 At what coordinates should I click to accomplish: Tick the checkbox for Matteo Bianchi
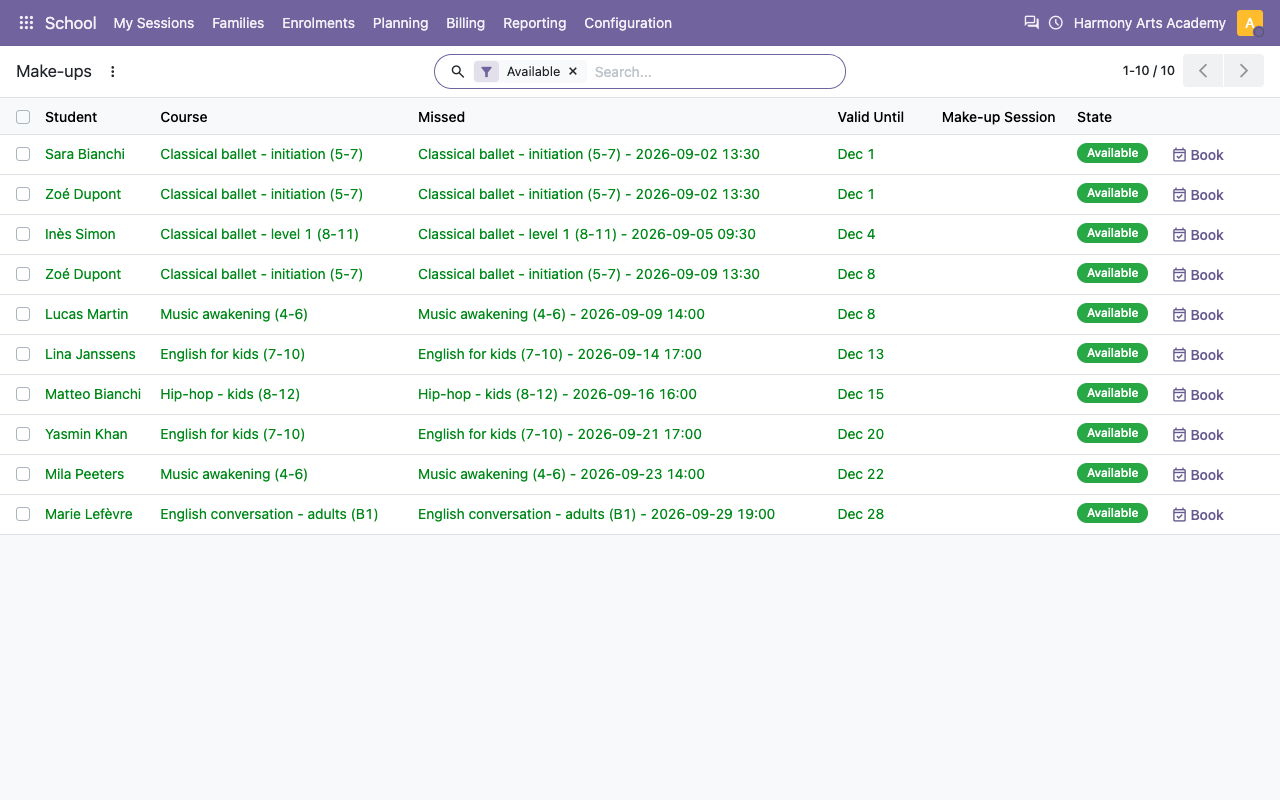(x=23, y=394)
